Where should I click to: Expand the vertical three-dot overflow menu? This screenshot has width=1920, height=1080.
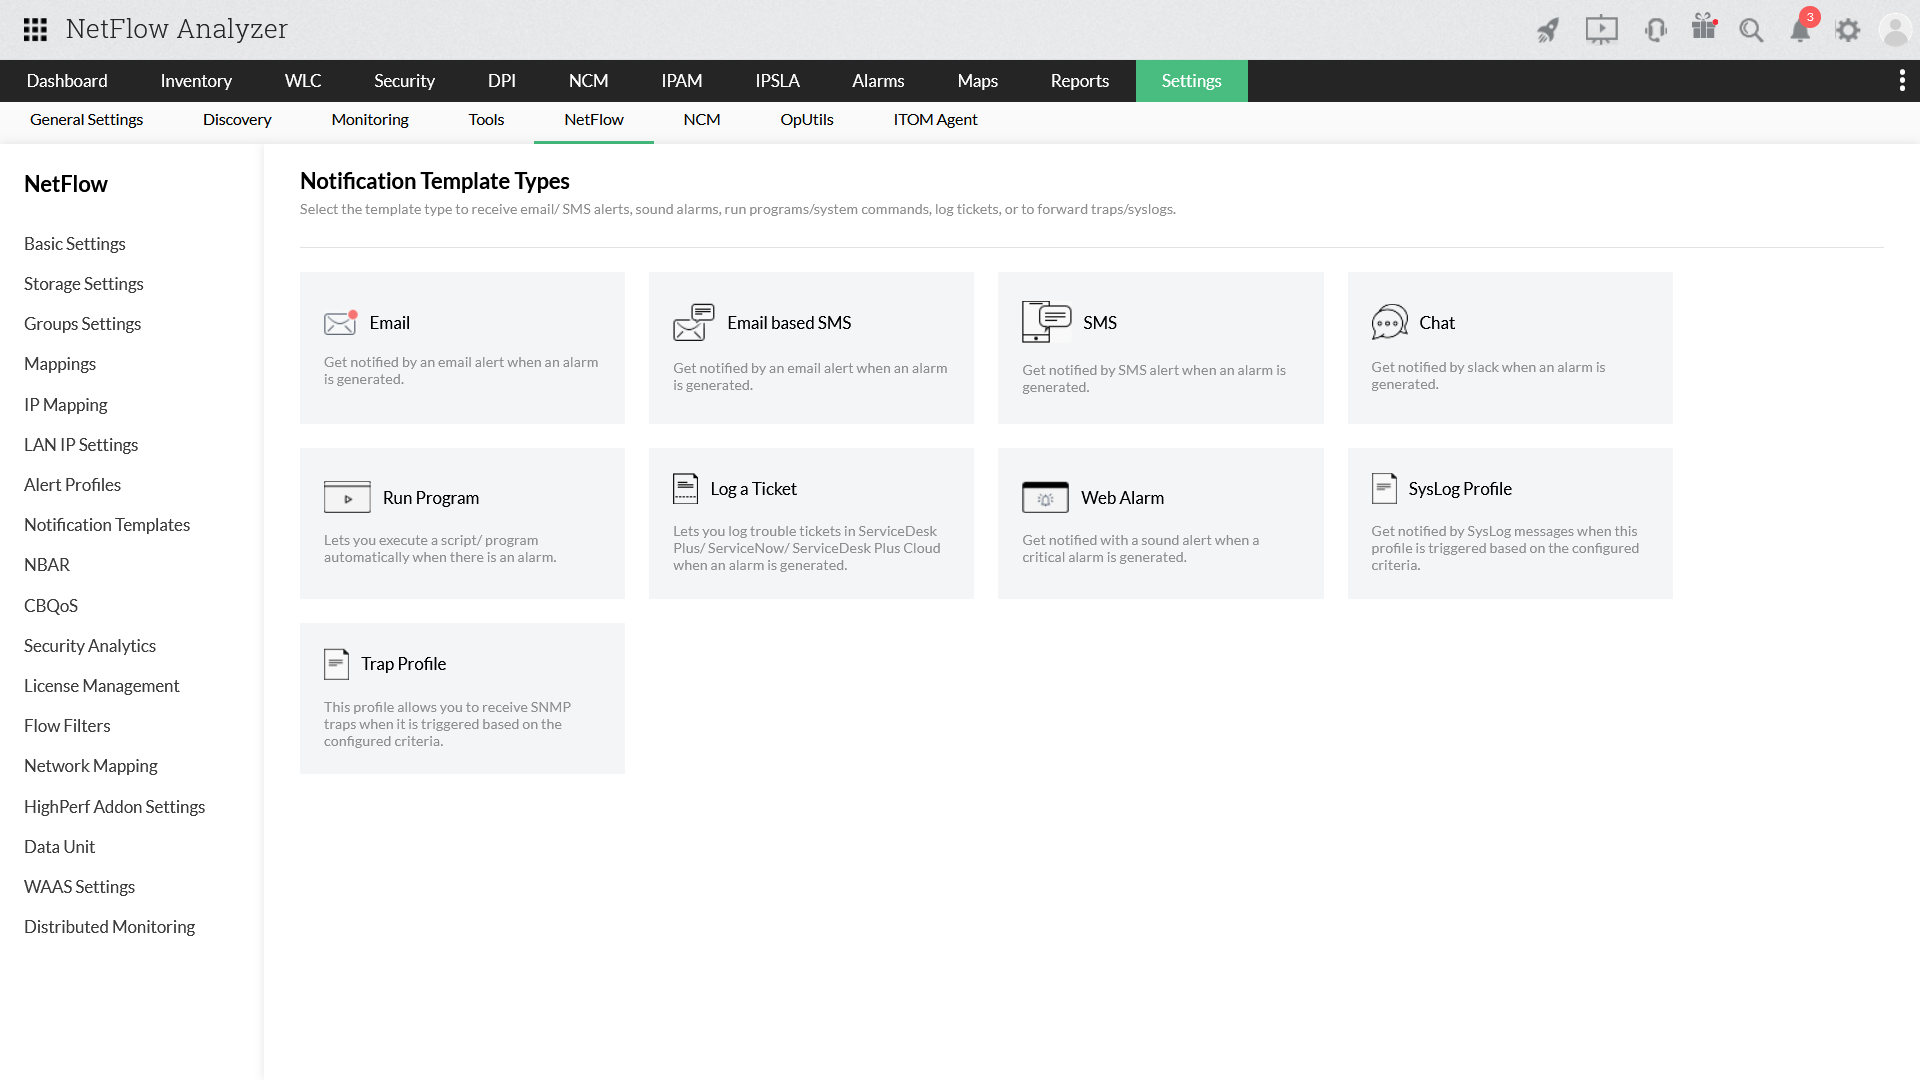click(1902, 80)
